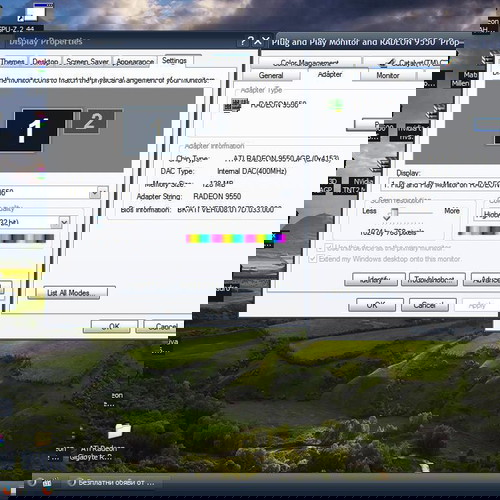500x500 pixels.
Task: Select the Settings tab in Display Properties
Action: click(174, 61)
